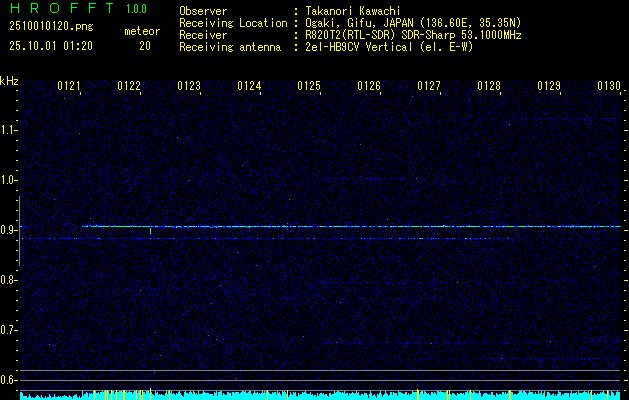Click the 0125 time axis label
Screen dimensions: 629x400
[309, 86]
